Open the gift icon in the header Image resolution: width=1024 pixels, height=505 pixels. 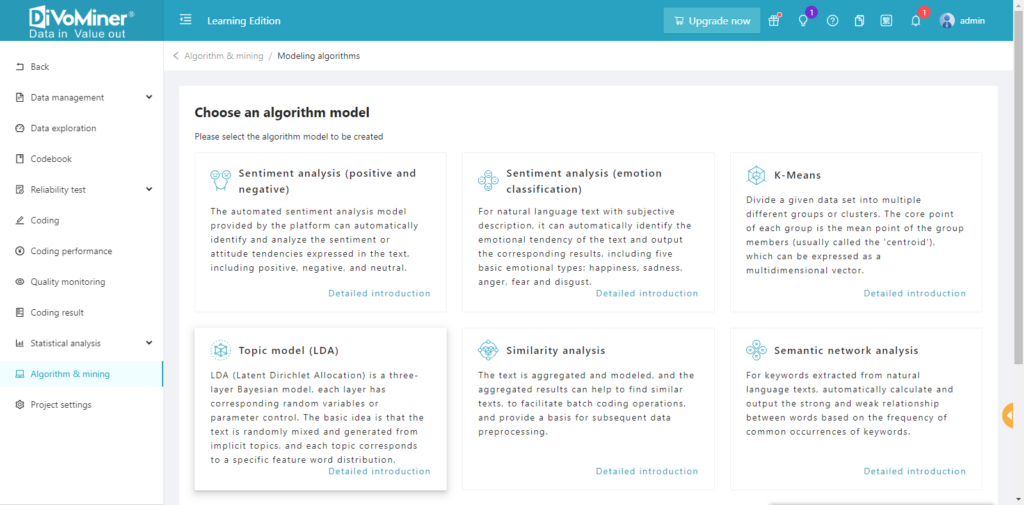click(x=774, y=20)
